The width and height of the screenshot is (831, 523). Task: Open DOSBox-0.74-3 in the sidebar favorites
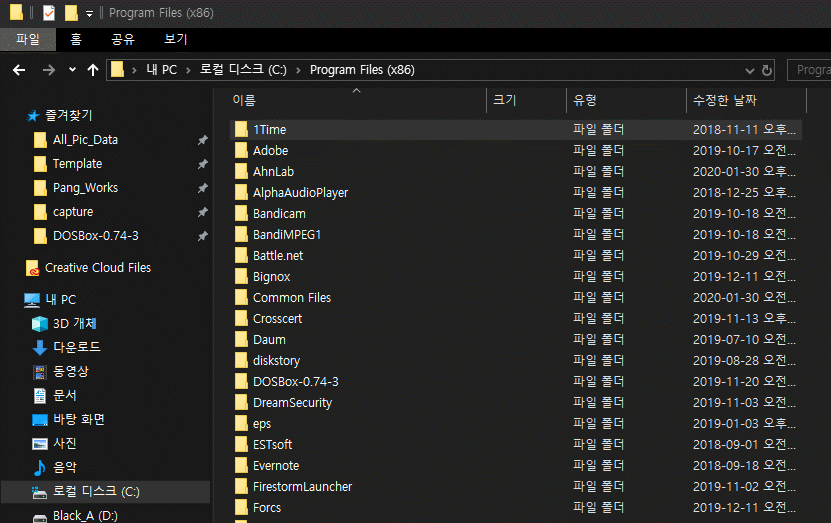[x=96, y=236]
